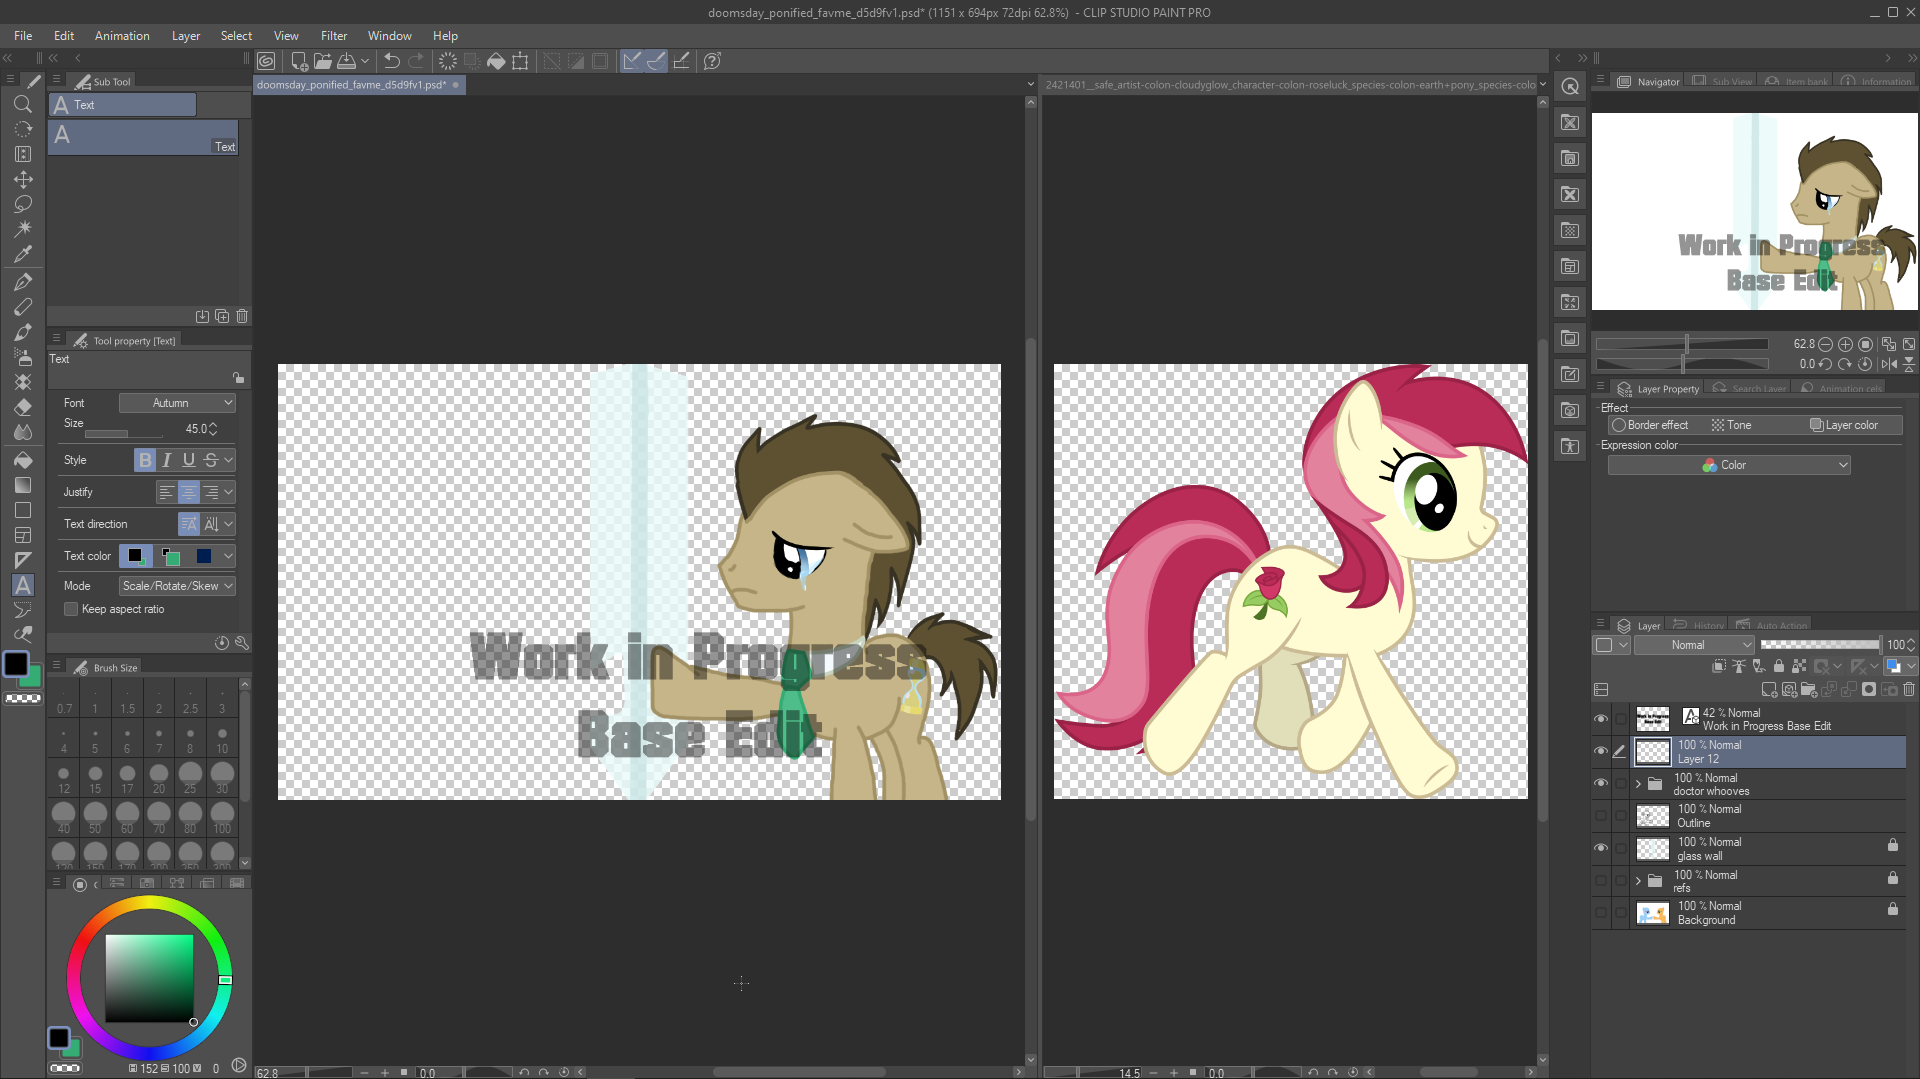Click the black main text color swatch
Viewport: 1920px width, 1079px height.
[135, 556]
